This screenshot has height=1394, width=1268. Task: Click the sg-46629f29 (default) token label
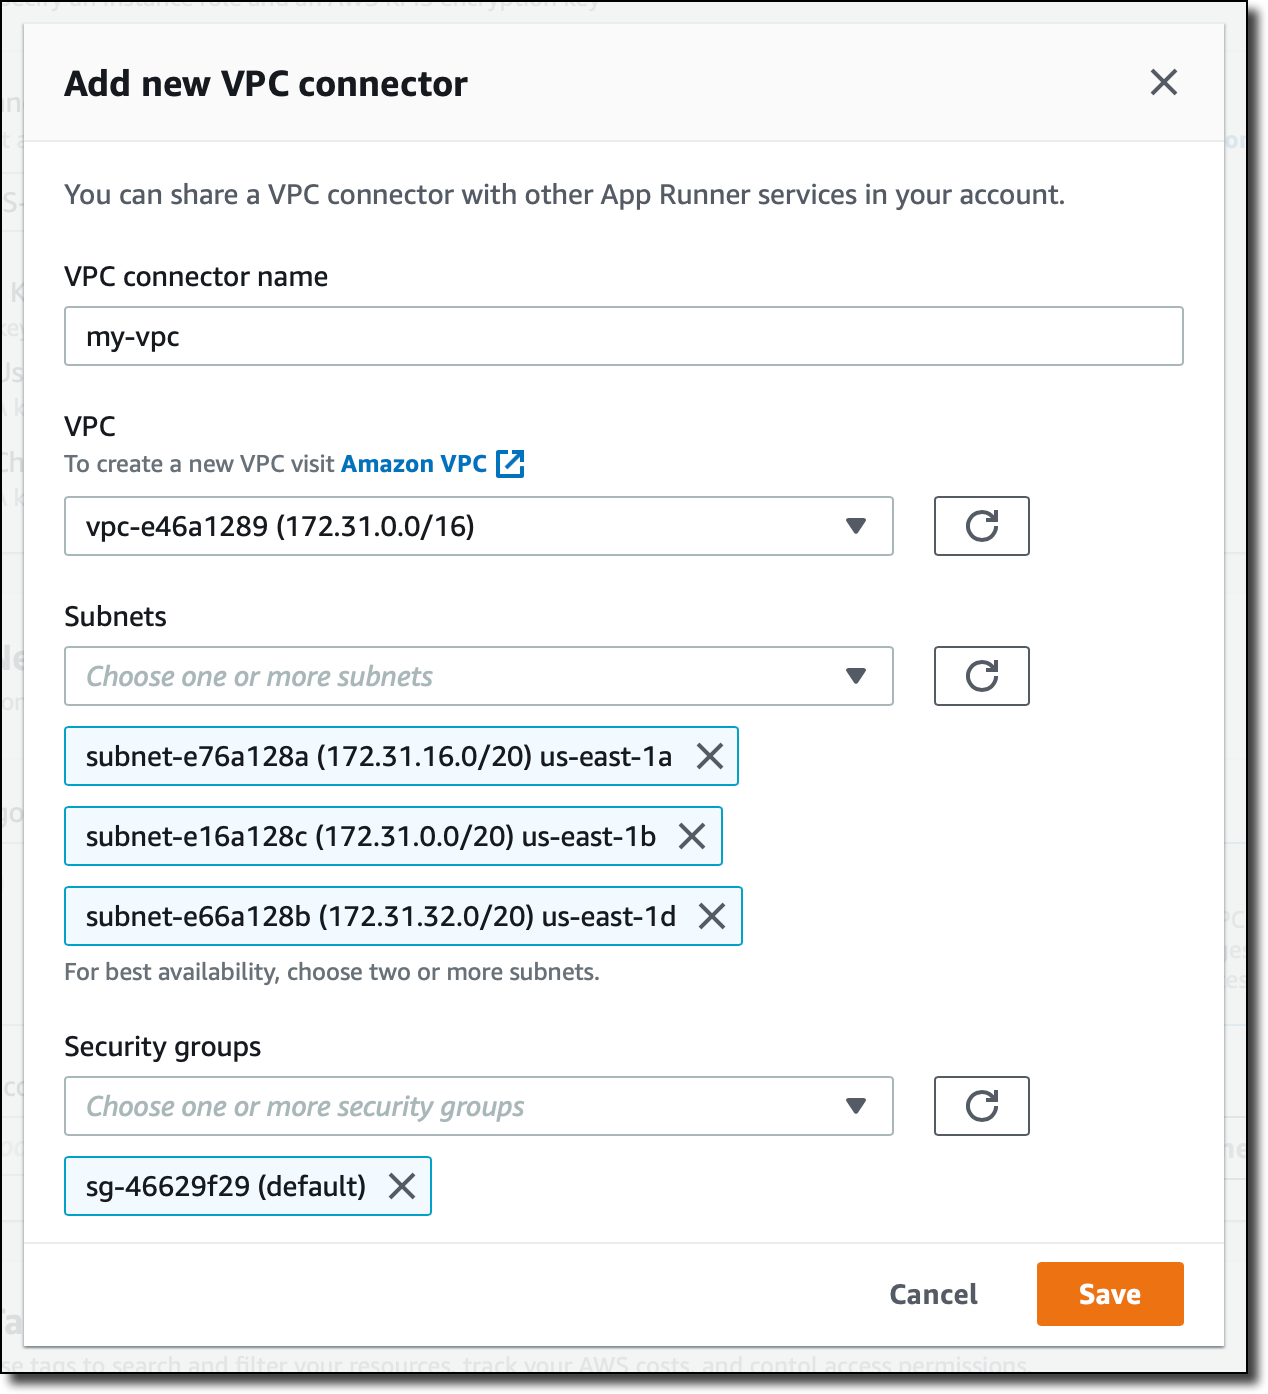pos(225,1186)
